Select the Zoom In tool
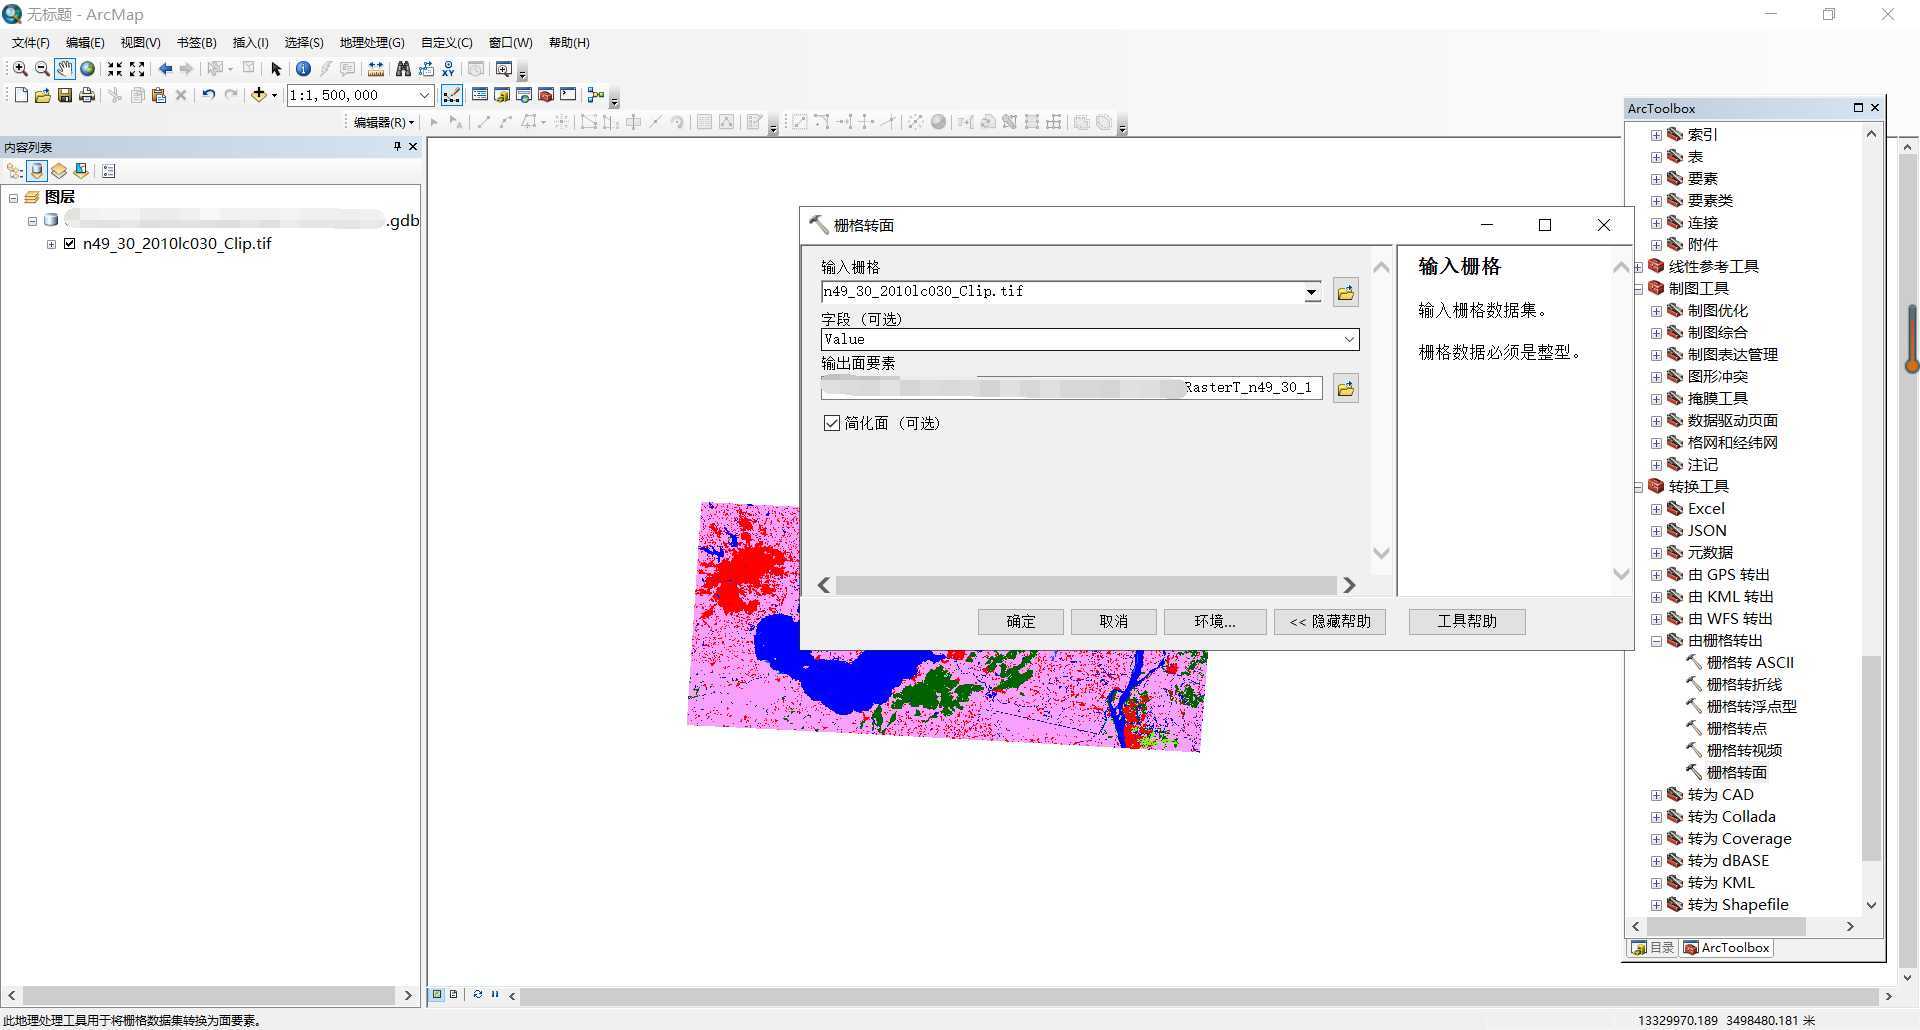 (x=20, y=69)
